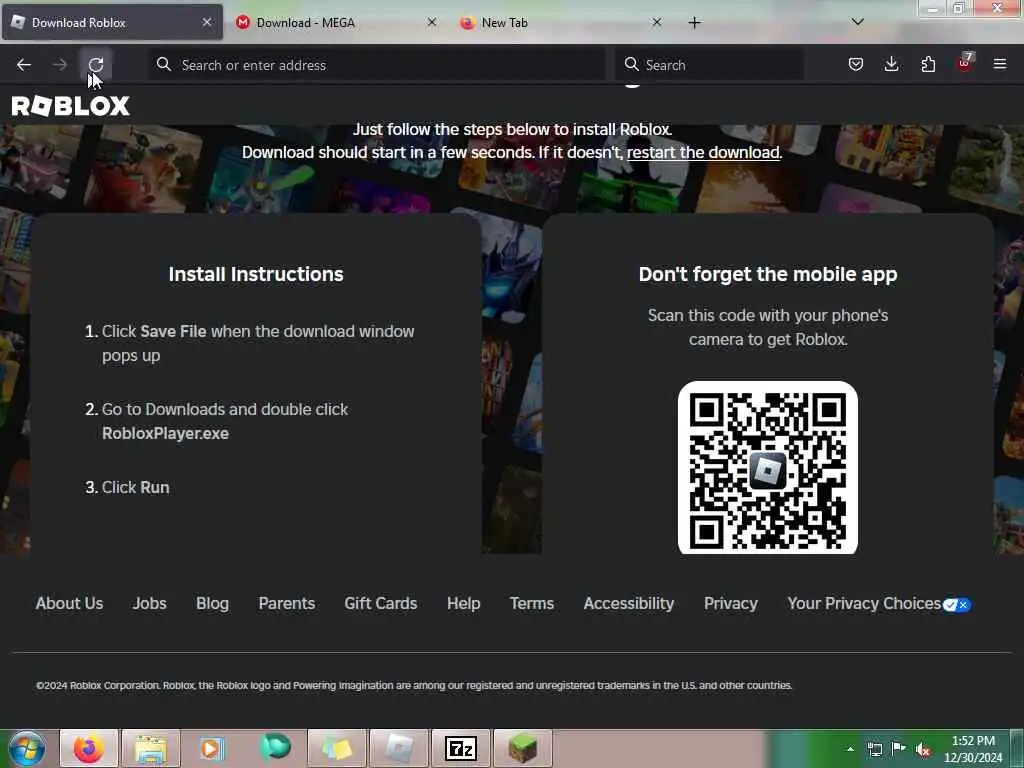Open the Minecraft grass block taskbar icon
This screenshot has height=768, width=1024.
tap(522, 748)
